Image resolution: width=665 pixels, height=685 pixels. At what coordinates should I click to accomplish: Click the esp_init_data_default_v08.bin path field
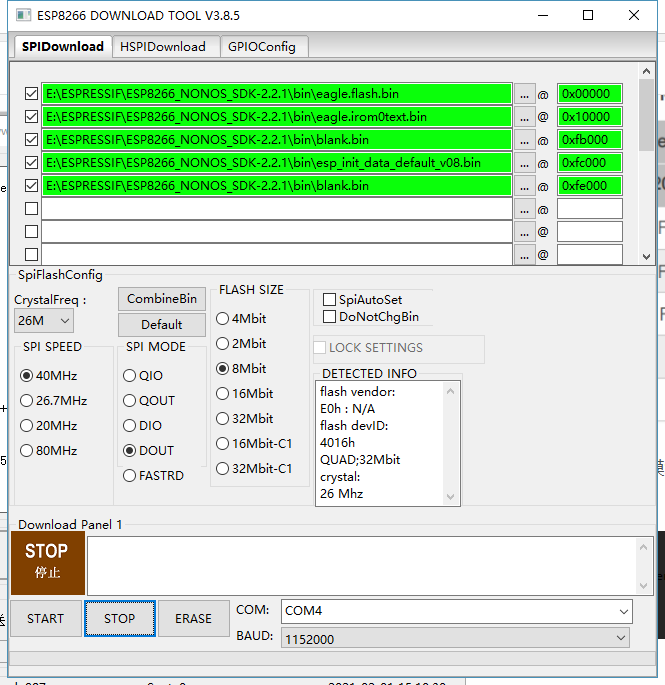point(277,163)
